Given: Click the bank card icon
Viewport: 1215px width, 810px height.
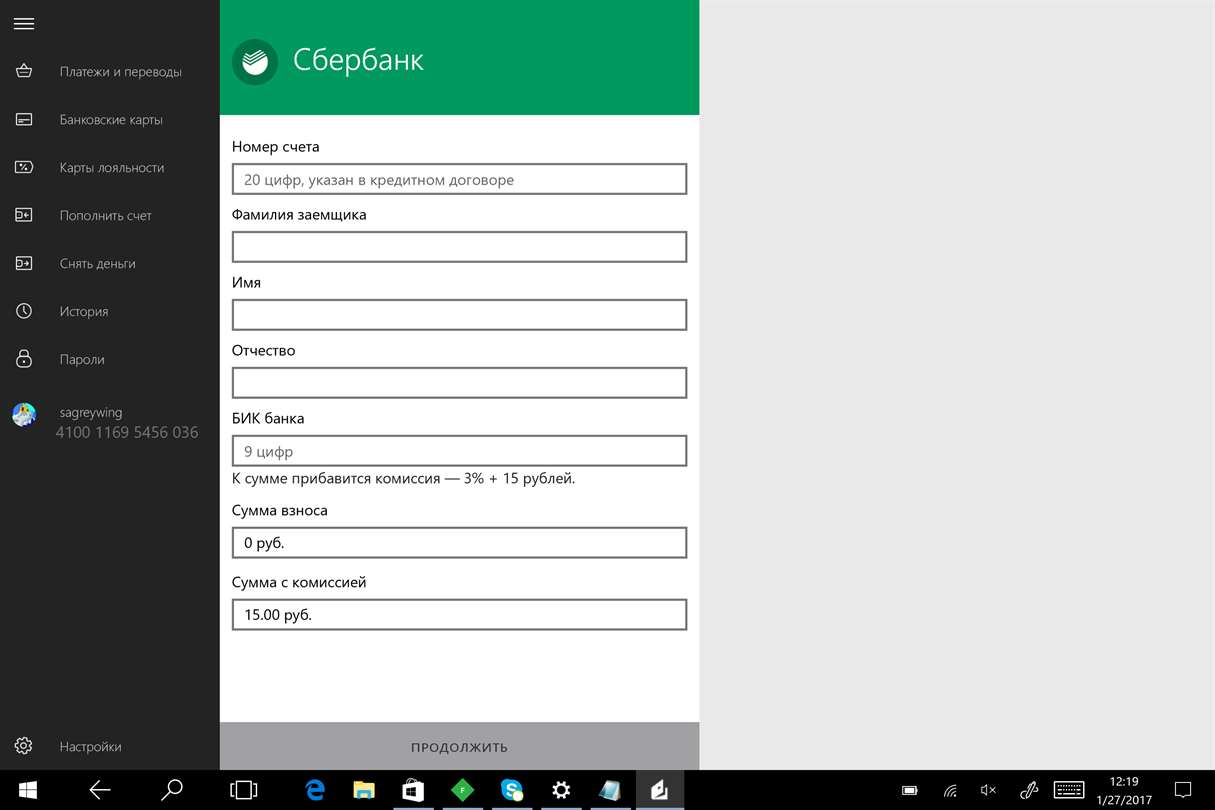Looking at the screenshot, I should [x=24, y=120].
